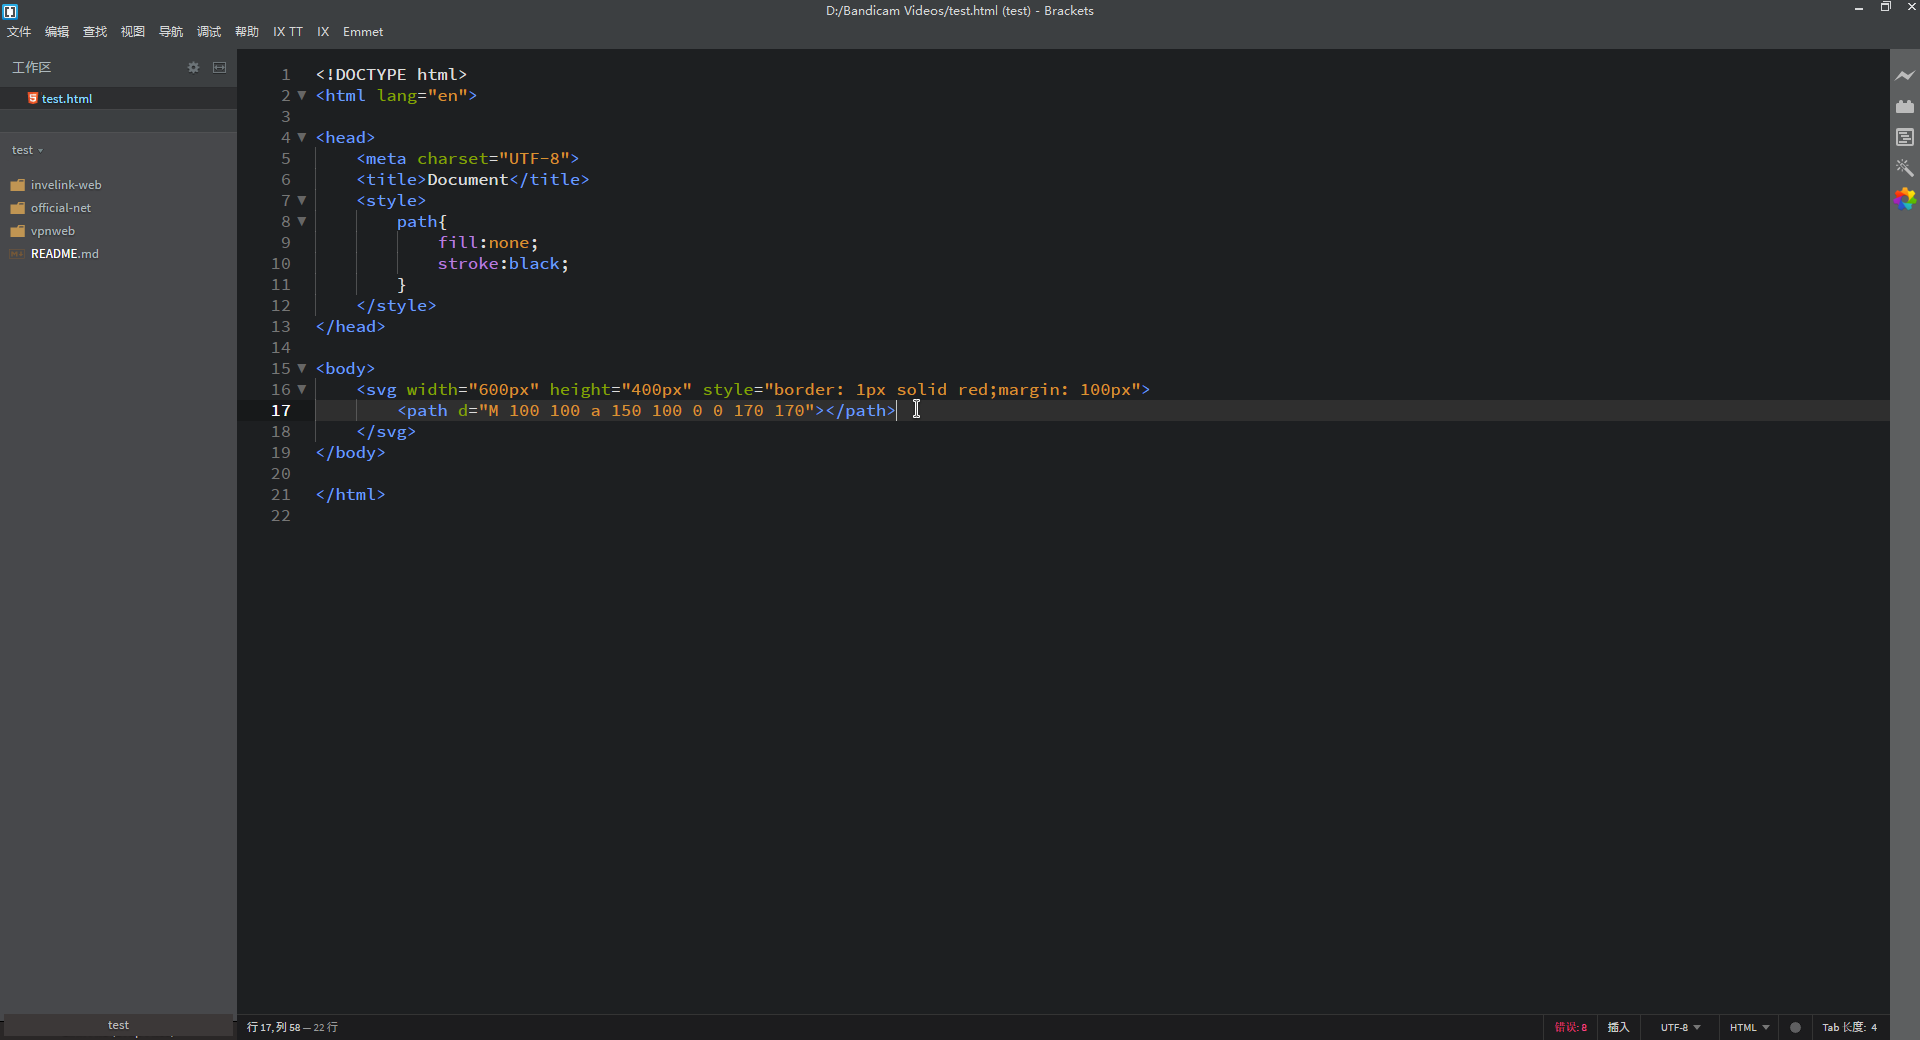Click the Brackets app icon in title bar
The width and height of the screenshot is (1920, 1040).
[10, 11]
